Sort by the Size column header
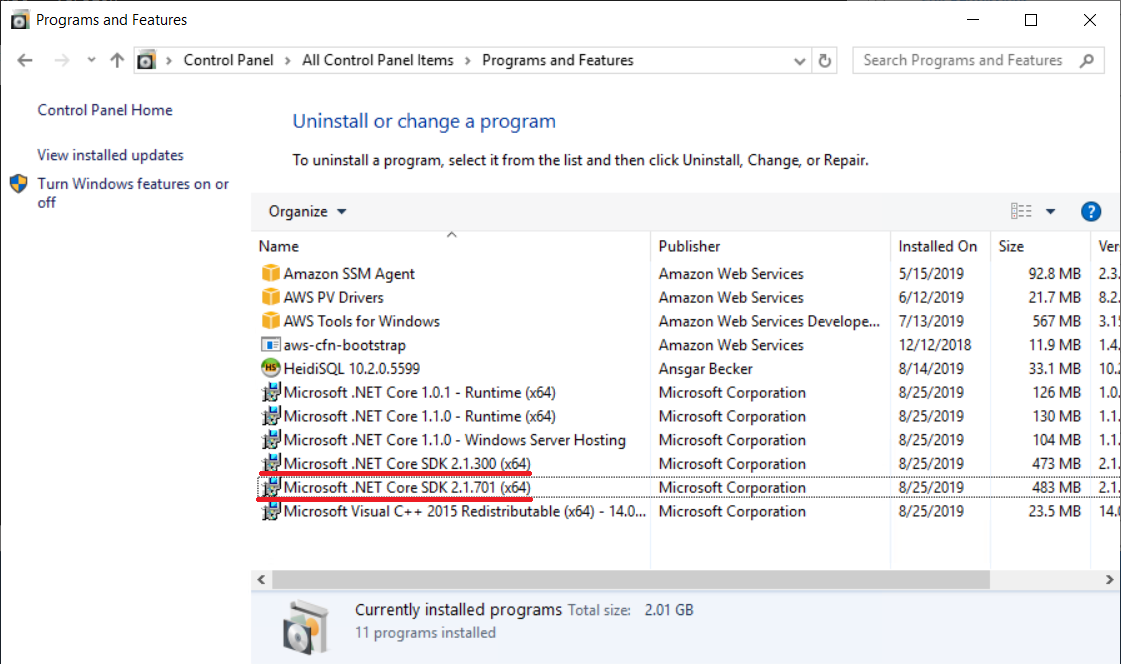Viewport: 1121px width, 664px height. 1040,246
